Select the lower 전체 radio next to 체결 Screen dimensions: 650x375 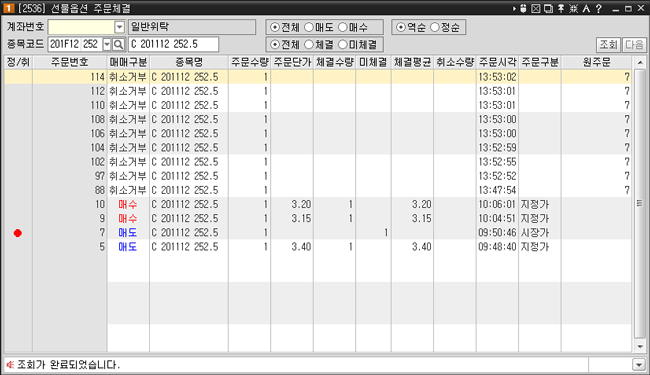click(274, 44)
